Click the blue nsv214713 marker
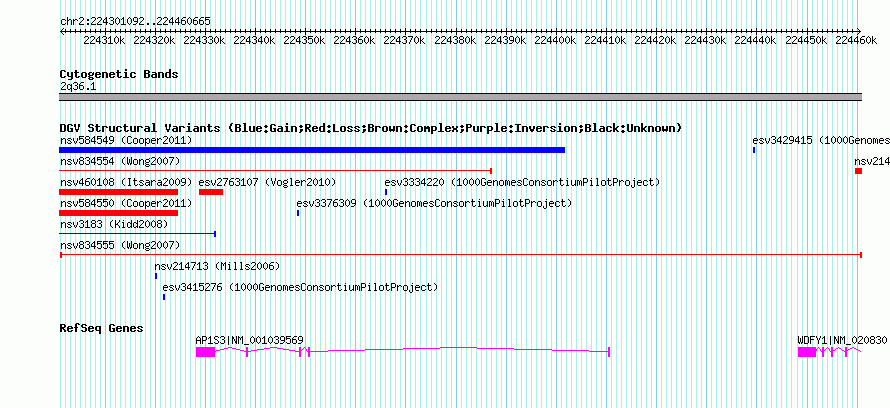This screenshot has width=890, height=408. pos(156,276)
